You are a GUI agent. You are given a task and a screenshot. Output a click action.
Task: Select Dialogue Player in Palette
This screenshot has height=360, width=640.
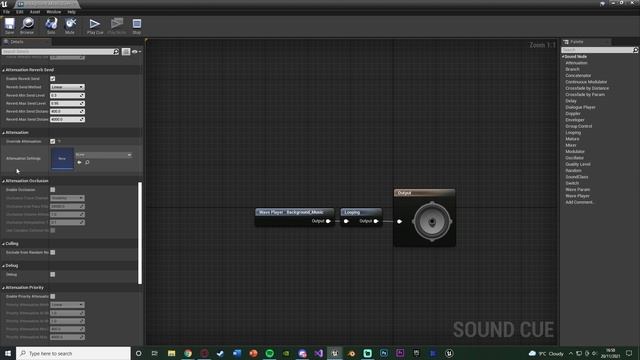[580, 107]
